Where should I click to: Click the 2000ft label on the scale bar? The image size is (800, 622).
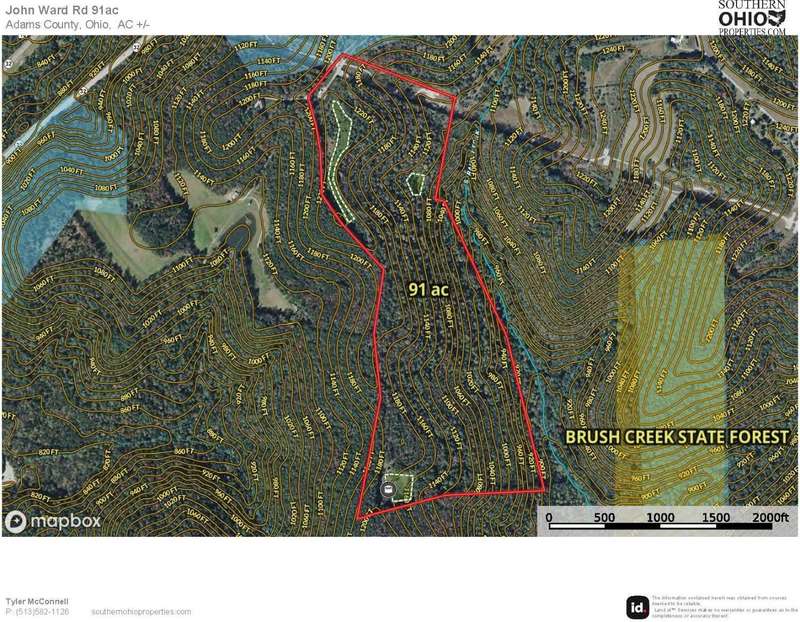tap(770, 517)
